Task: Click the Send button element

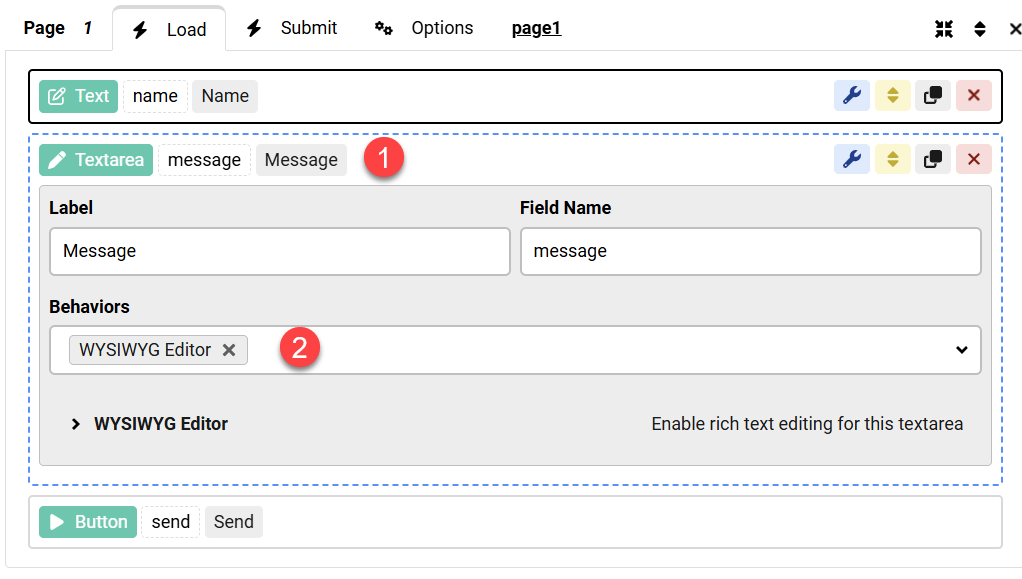Action: pyautogui.click(x=233, y=521)
